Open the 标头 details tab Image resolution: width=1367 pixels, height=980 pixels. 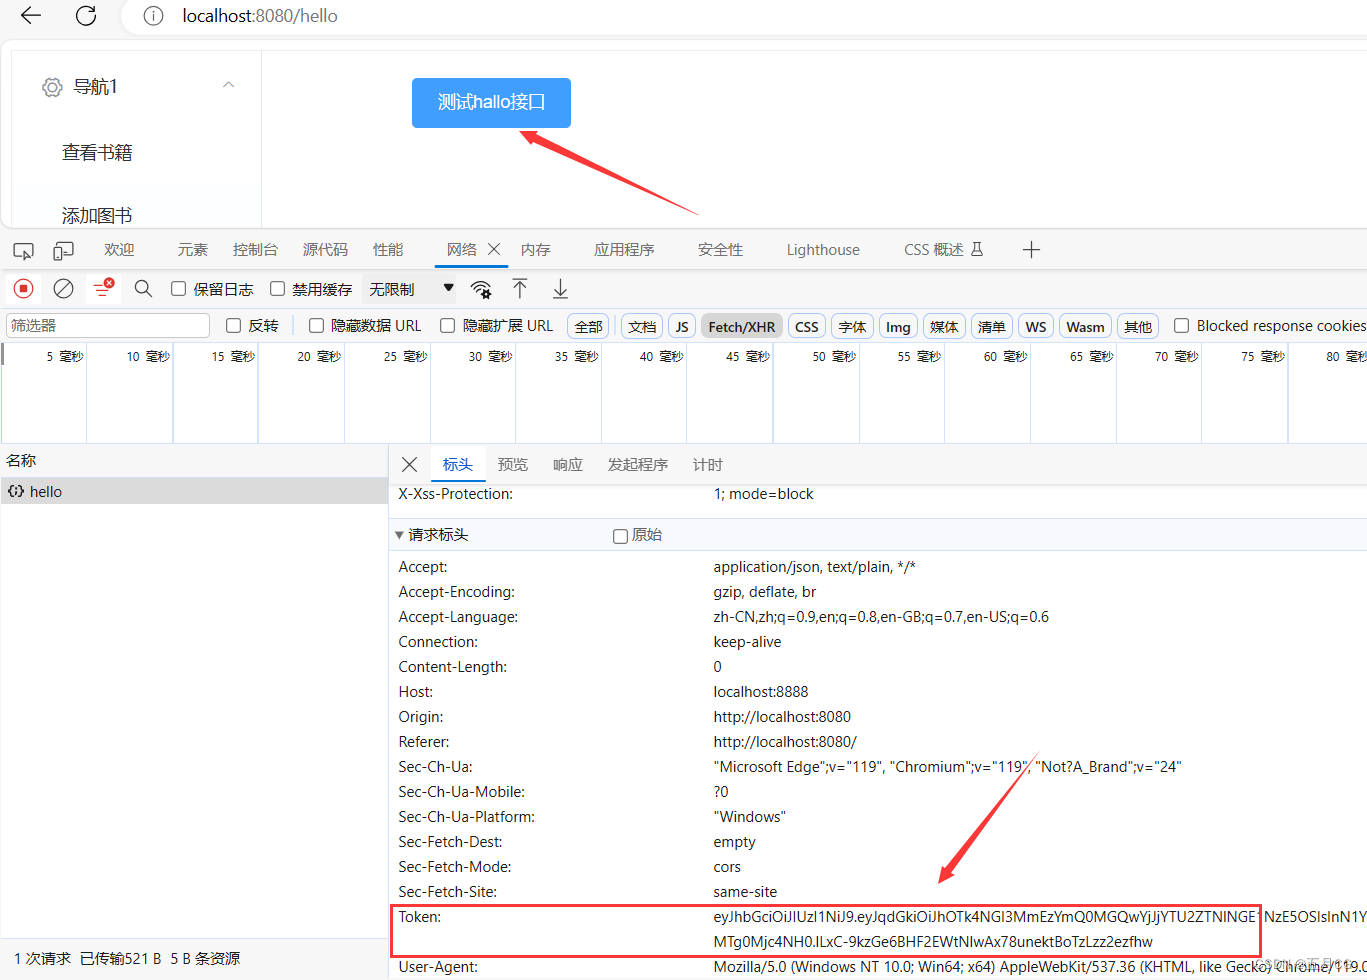(x=458, y=465)
